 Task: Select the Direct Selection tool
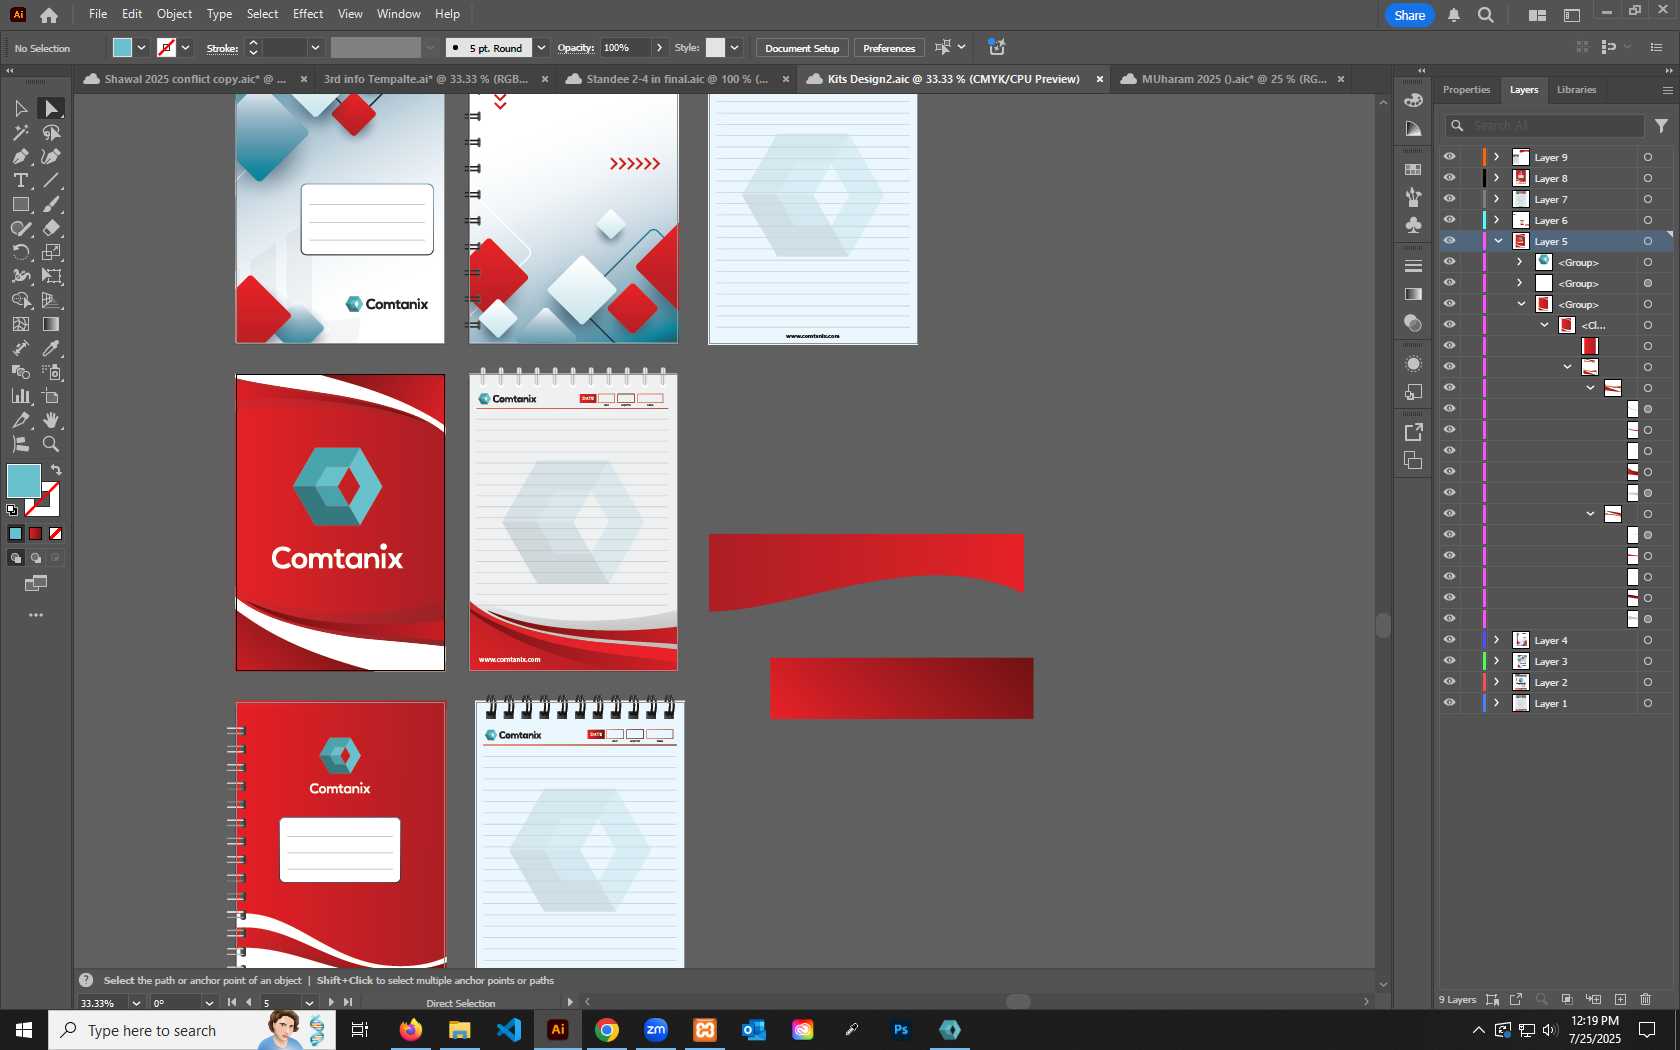point(51,108)
